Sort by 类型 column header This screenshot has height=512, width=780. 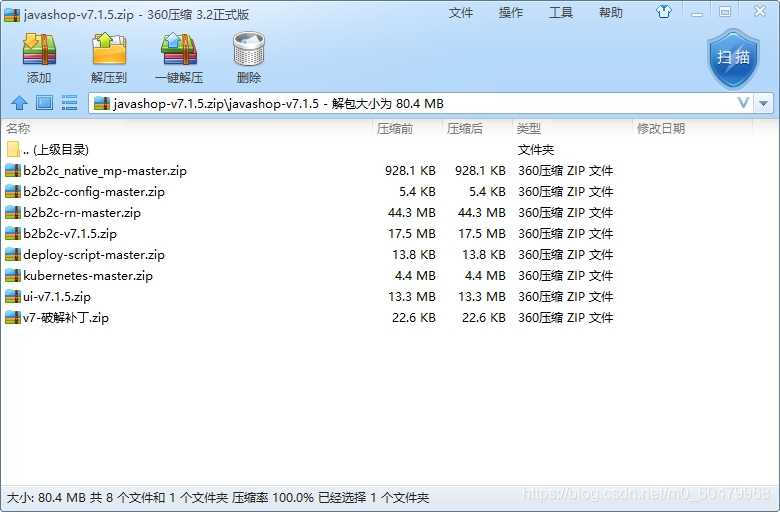pyautogui.click(x=528, y=128)
